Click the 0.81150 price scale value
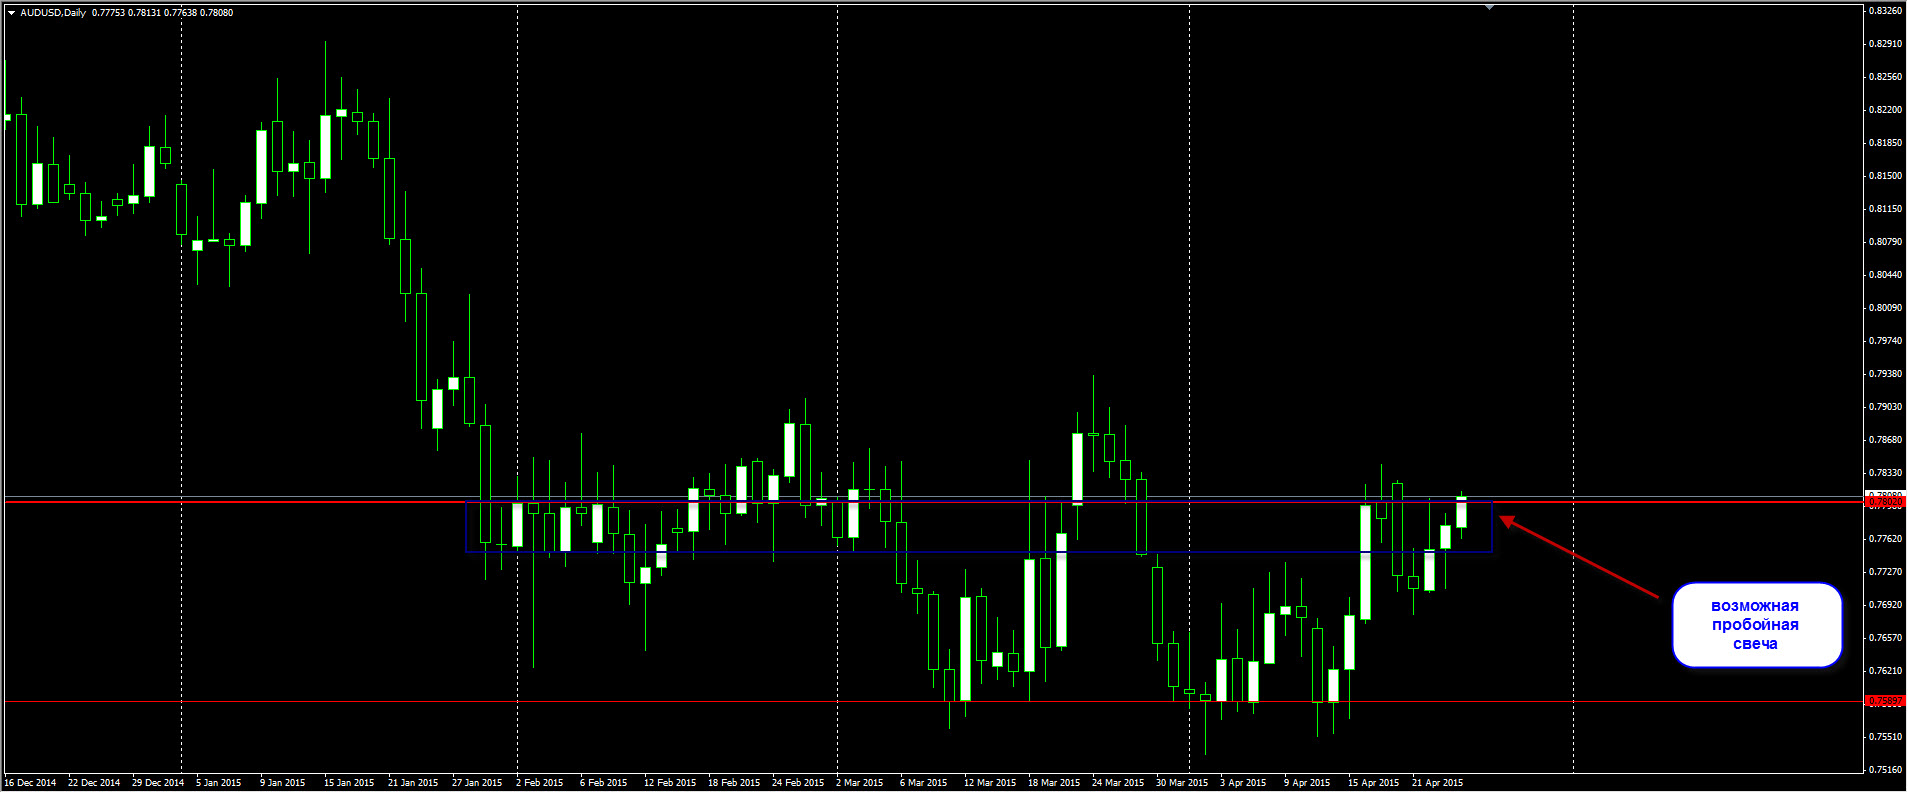Viewport: 1908px width, 793px height. pos(1886,209)
